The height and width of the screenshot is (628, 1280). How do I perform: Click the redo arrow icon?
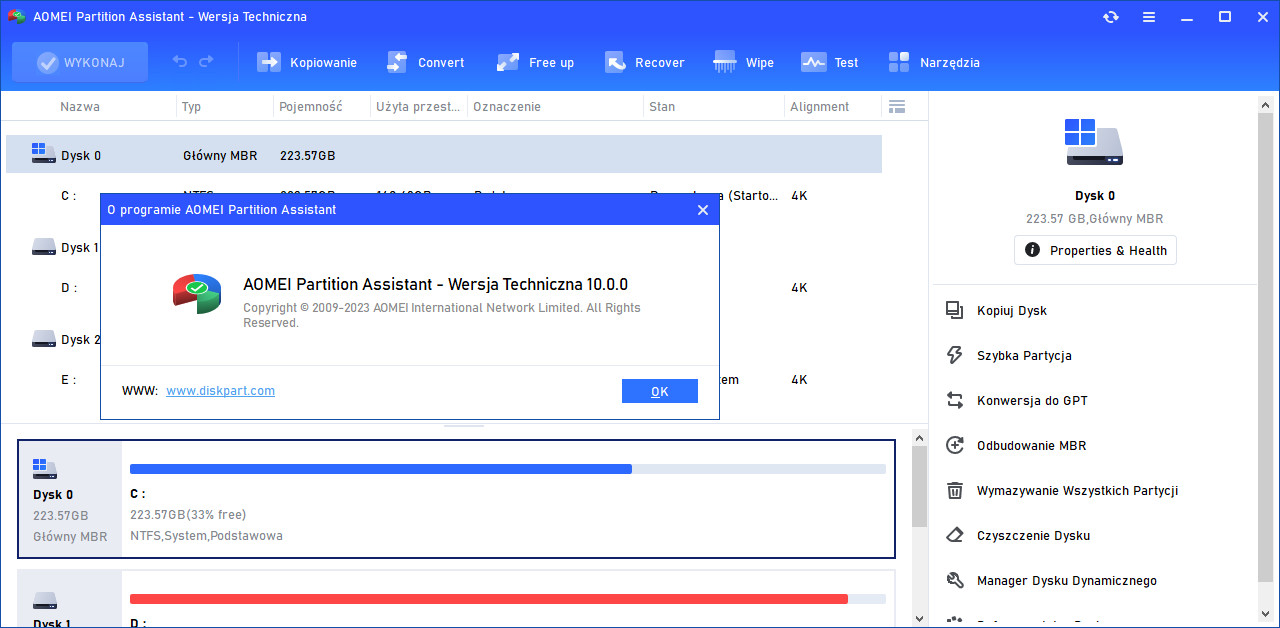[x=206, y=62]
